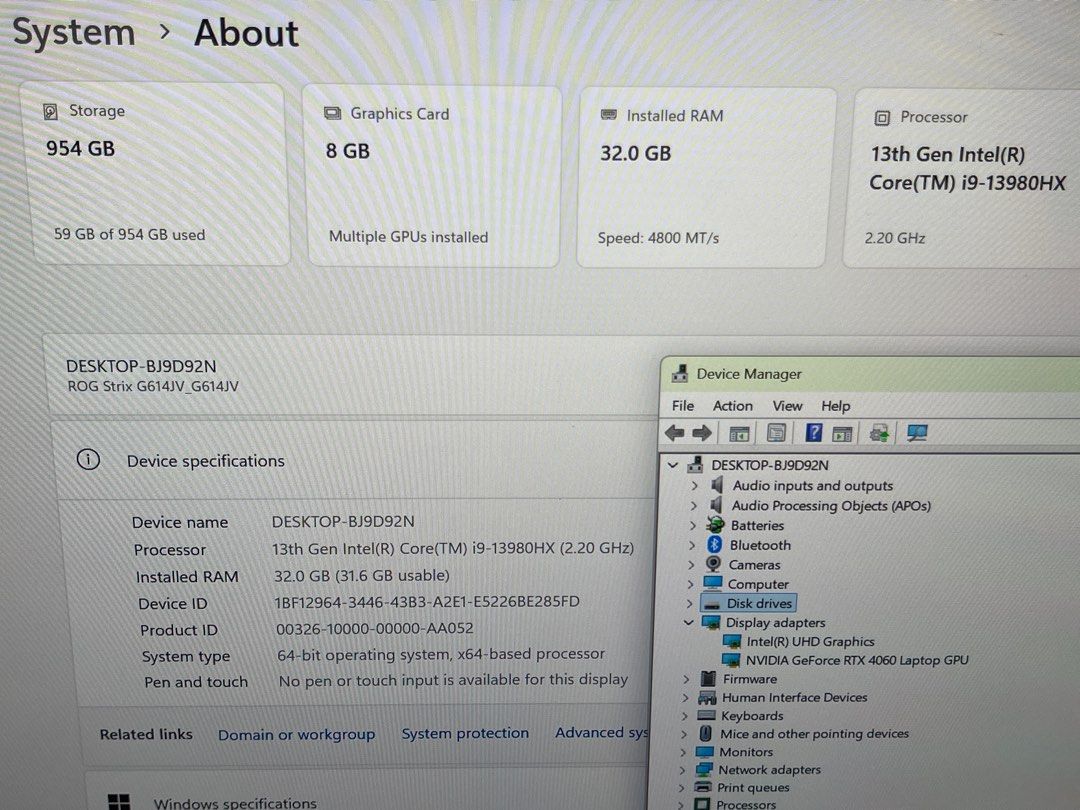Select the Intel(R) UHD Graphics device

(810, 641)
